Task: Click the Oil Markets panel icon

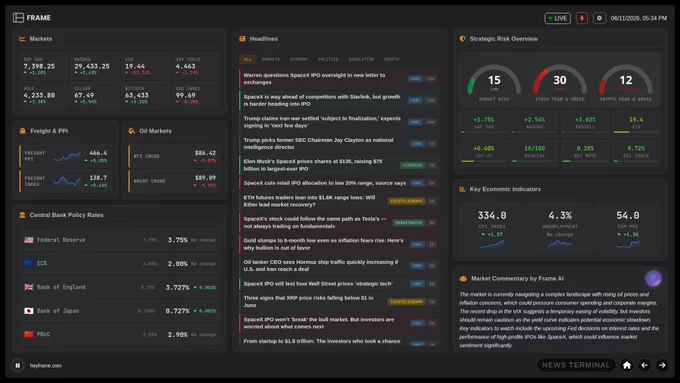Action: coord(131,131)
